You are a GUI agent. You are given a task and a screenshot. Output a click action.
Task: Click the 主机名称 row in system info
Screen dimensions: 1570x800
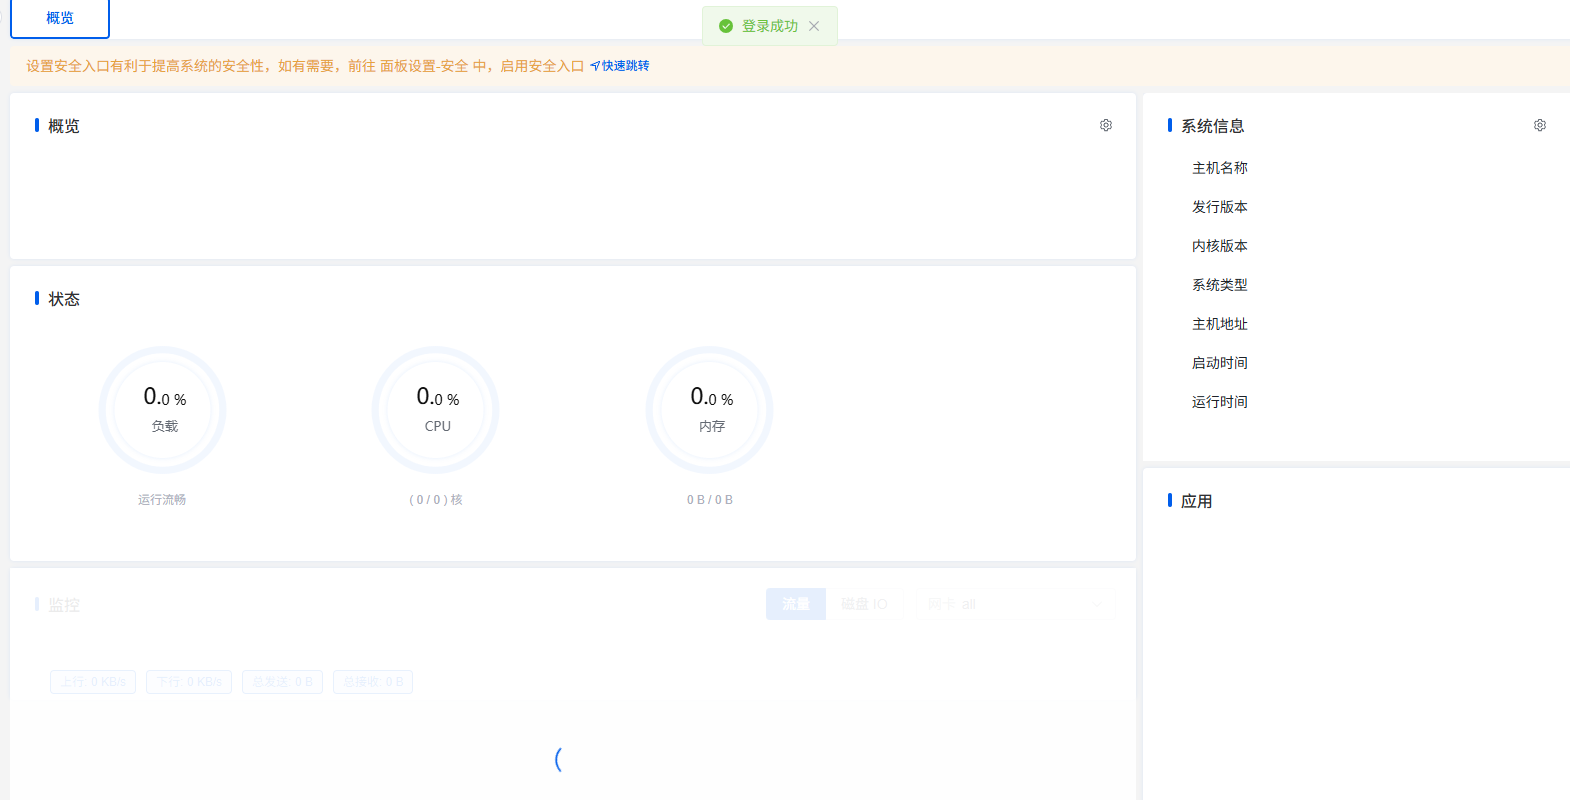(1220, 168)
